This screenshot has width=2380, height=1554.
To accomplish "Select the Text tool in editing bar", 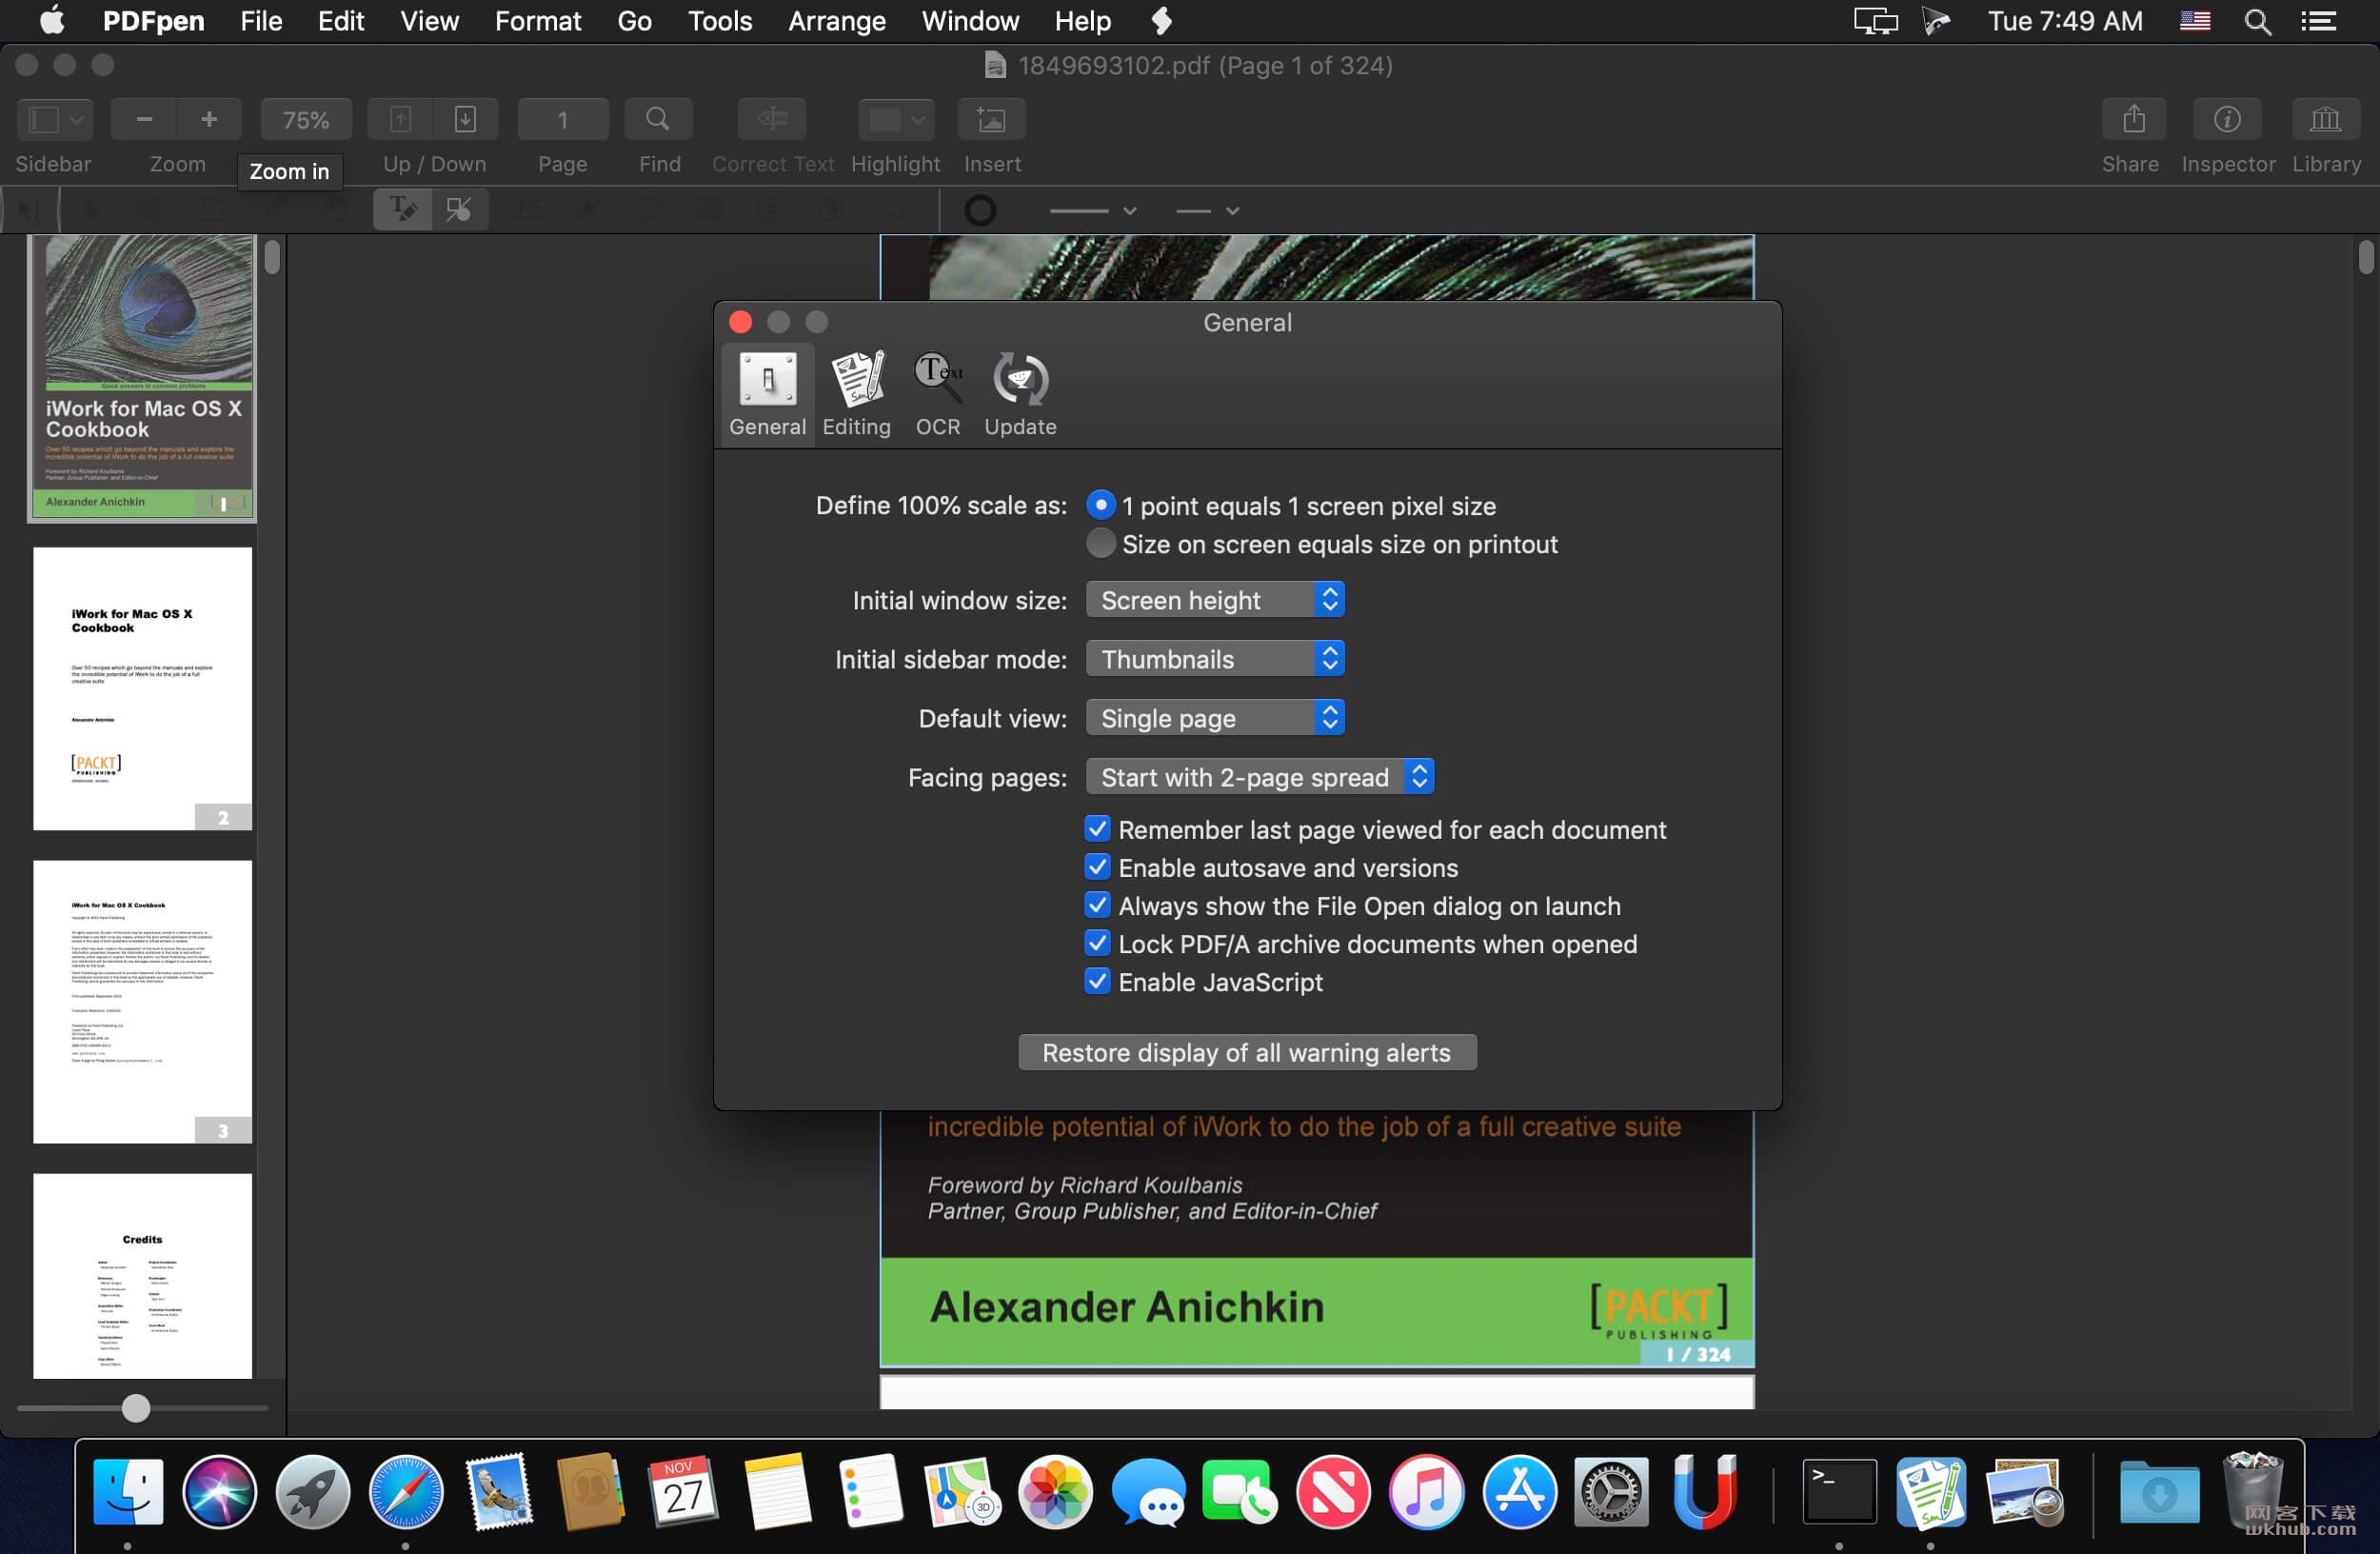I will click(403, 210).
